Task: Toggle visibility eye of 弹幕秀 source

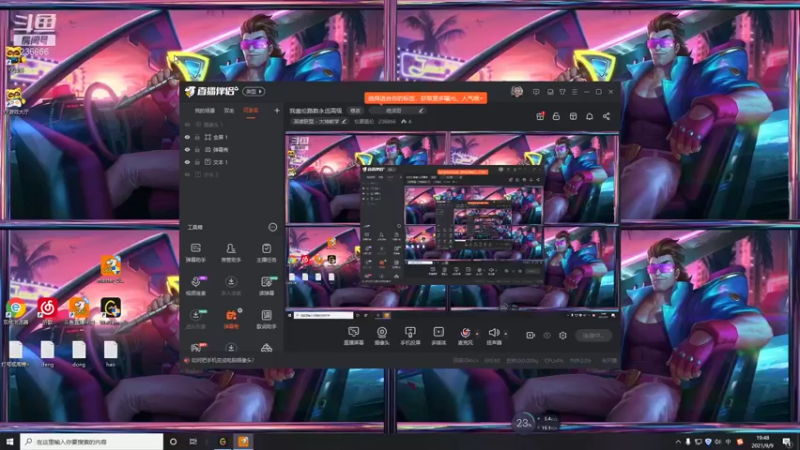Action: pyautogui.click(x=187, y=149)
